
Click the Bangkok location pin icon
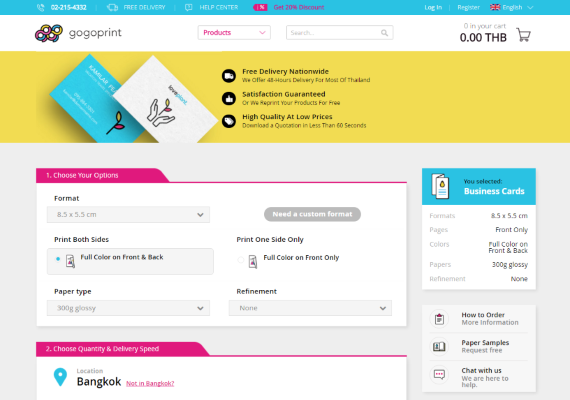click(60, 377)
